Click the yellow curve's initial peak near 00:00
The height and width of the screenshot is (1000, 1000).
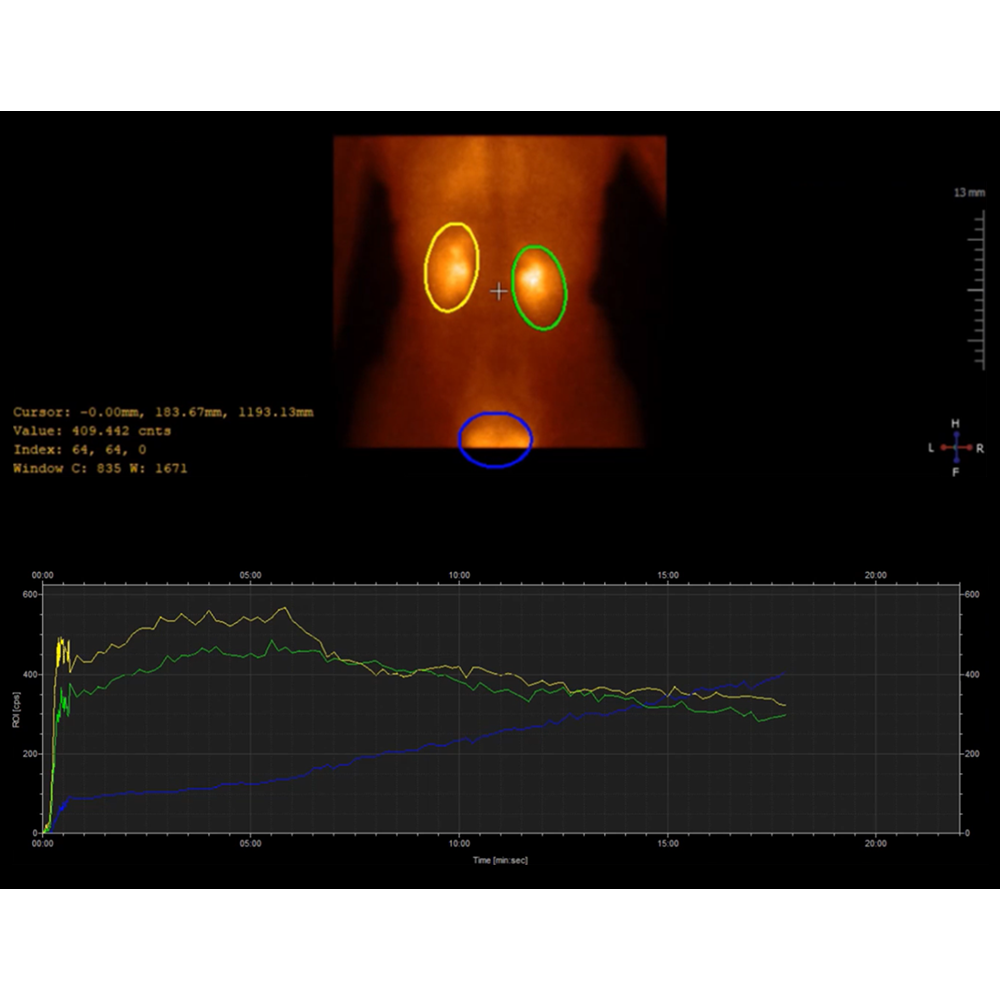coord(62,640)
